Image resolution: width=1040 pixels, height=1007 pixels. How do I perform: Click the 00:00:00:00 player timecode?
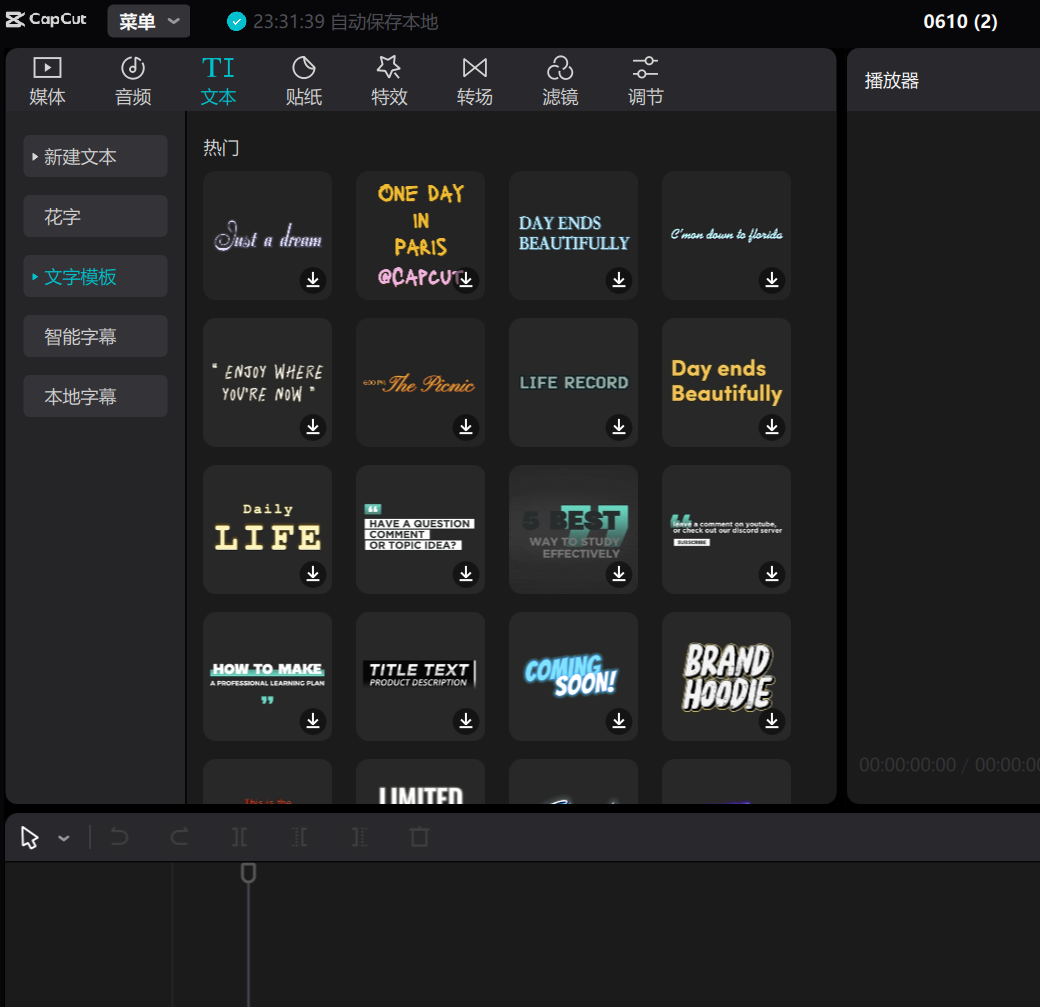(907, 765)
